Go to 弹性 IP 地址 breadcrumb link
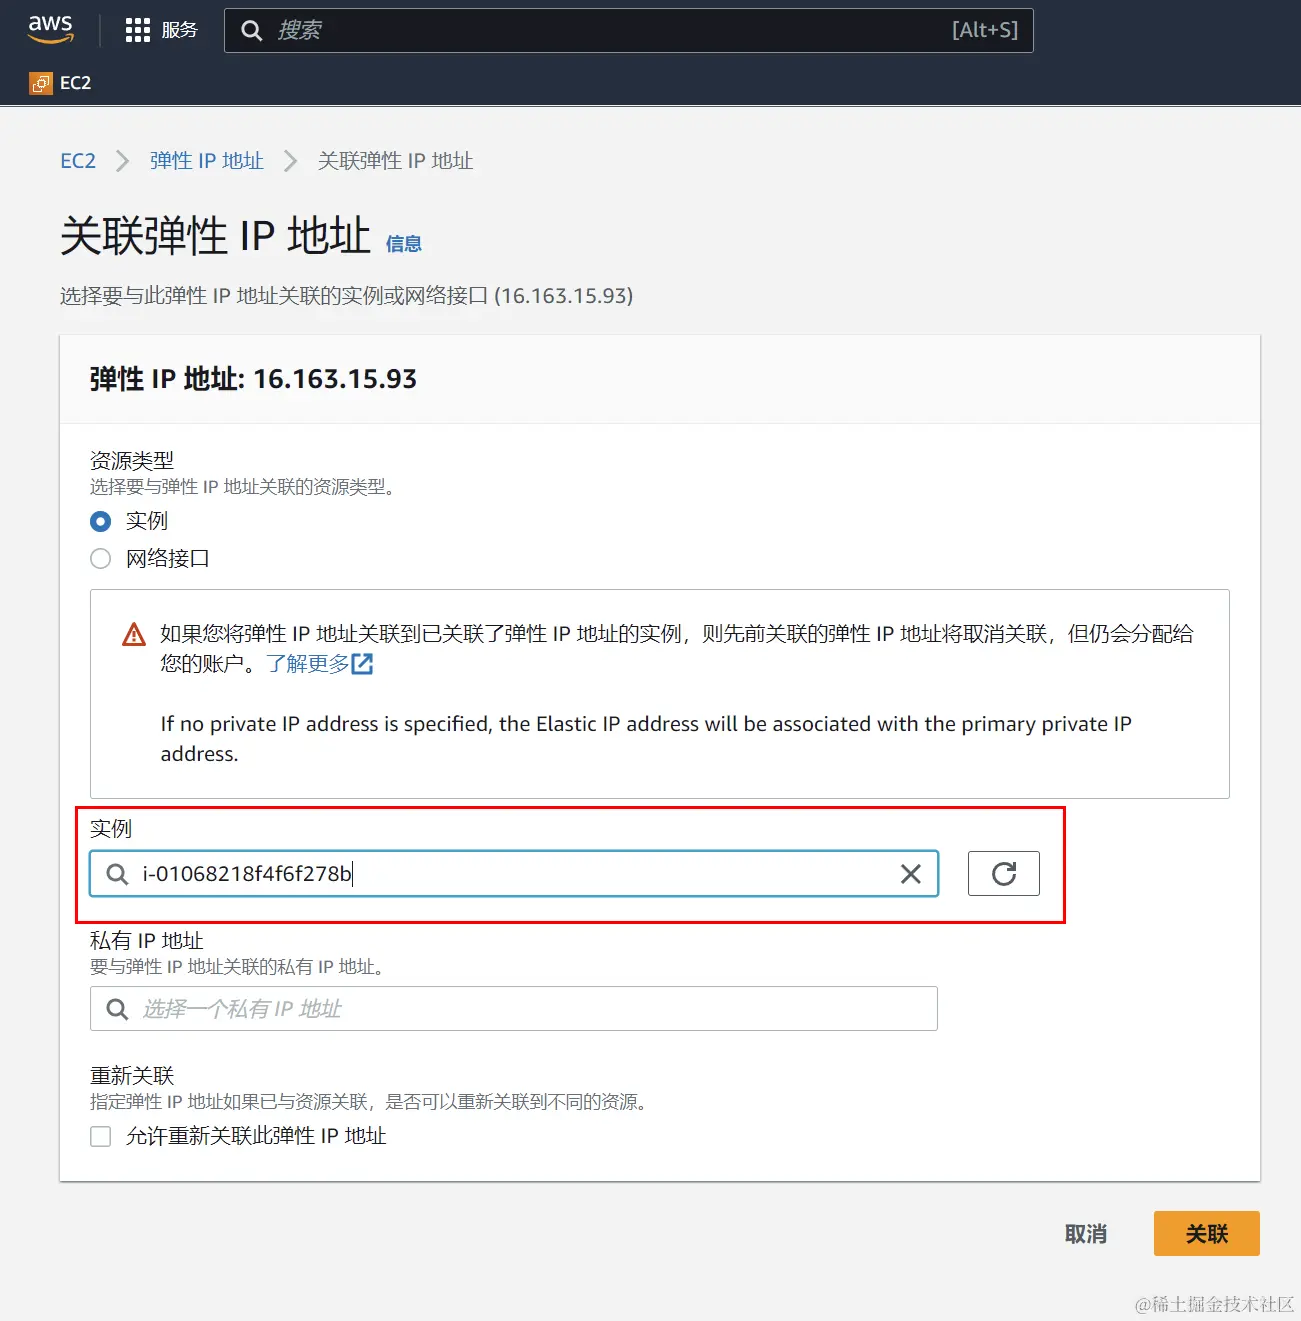 pyautogui.click(x=207, y=161)
